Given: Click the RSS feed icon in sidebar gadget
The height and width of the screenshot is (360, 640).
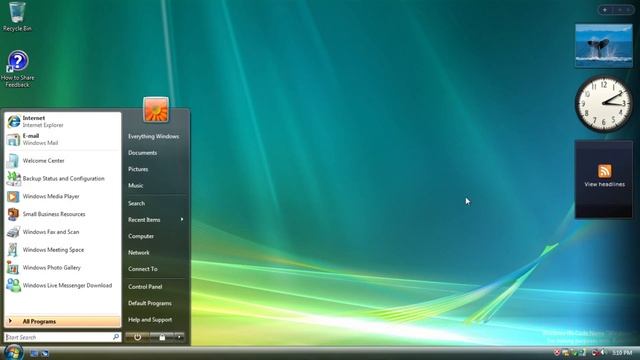Looking at the screenshot, I should 604,171.
